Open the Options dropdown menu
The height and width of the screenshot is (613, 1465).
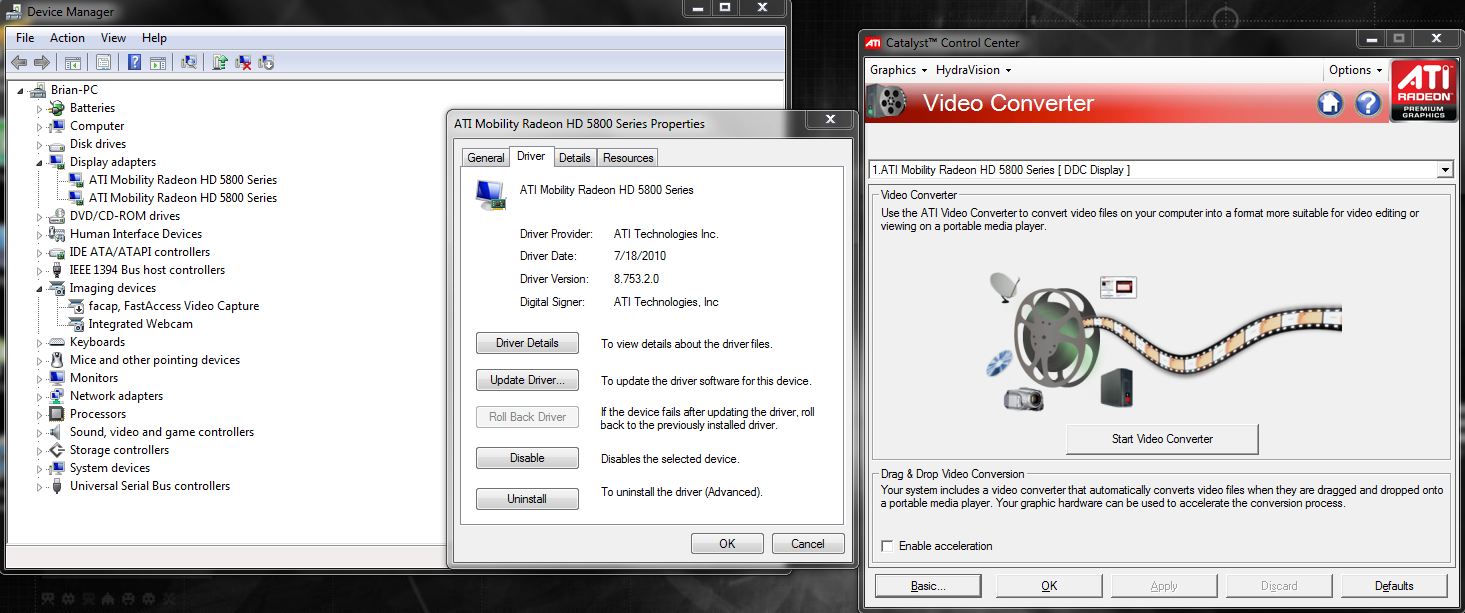(x=1355, y=70)
